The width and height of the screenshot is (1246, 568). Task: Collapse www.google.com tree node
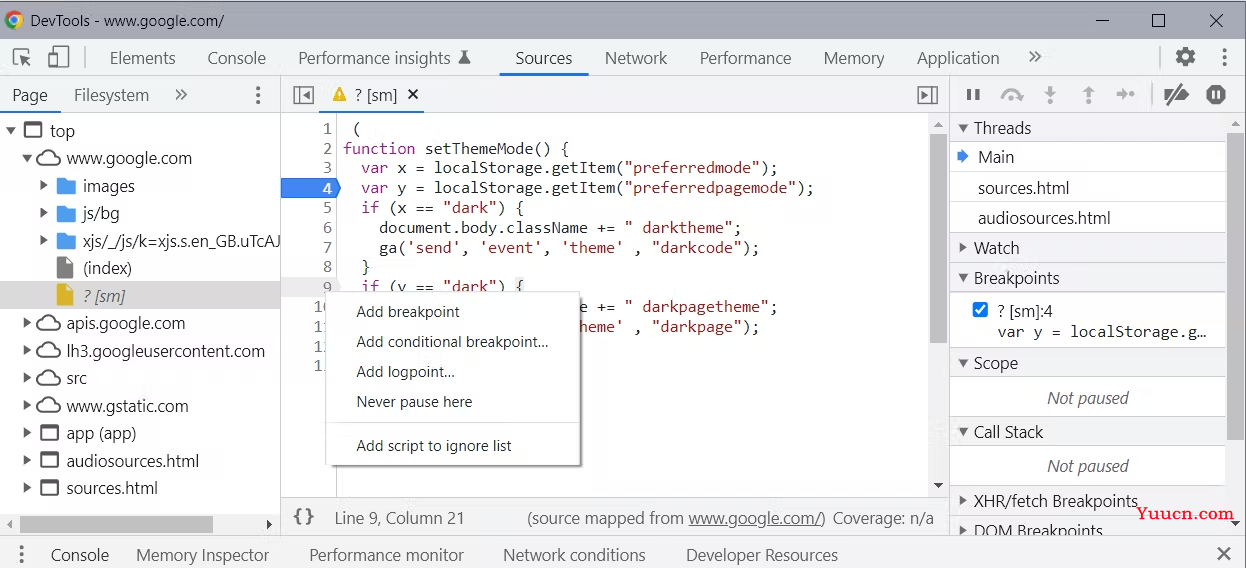[27, 158]
